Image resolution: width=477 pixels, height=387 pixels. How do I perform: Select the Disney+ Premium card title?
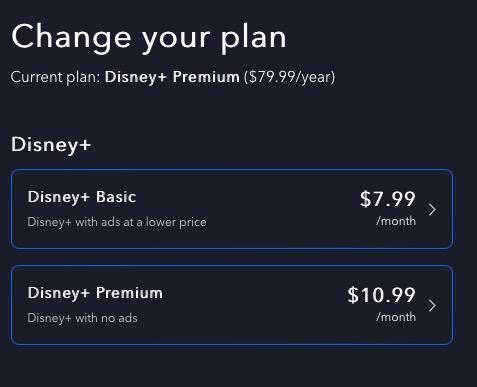(x=95, y=293)
